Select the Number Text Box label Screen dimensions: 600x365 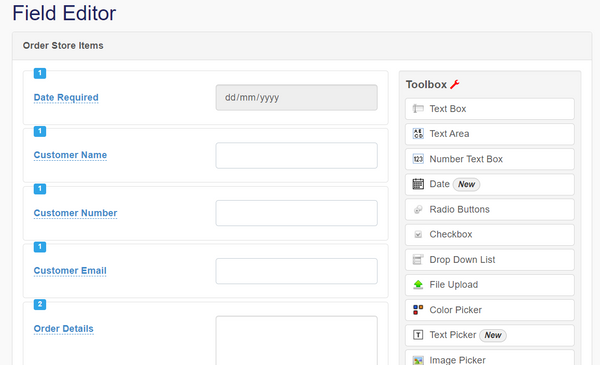pyautogui.click(x=466, y=159)
